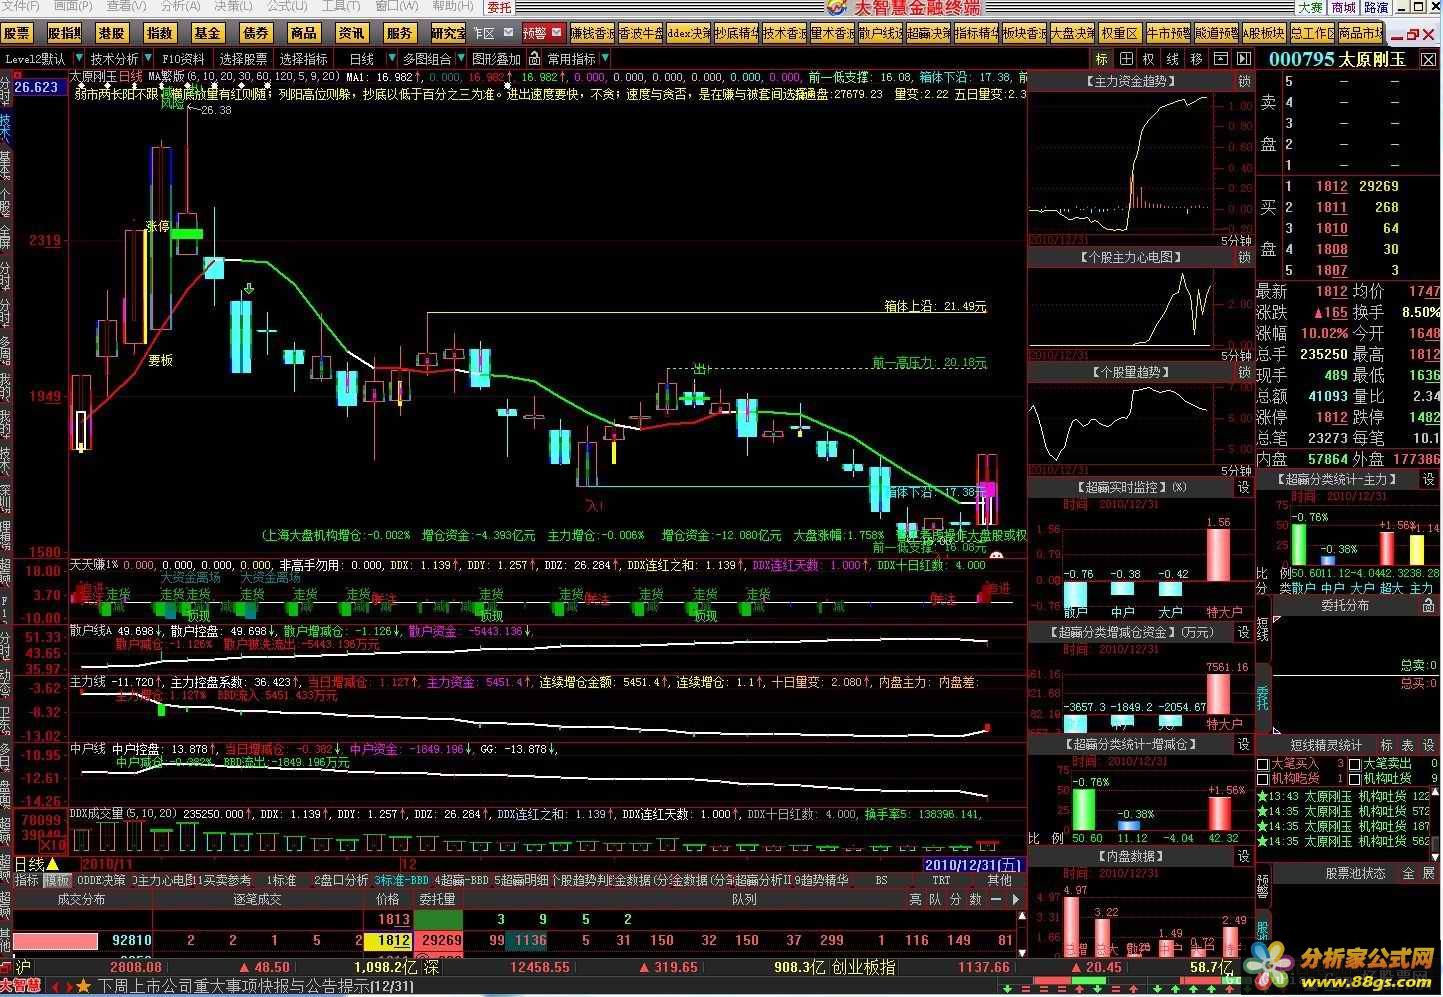Open settings 设 for 超赢分类增减仓资金 panel
The height and width of the screenshot is (997, 1443).
point(1244,632)
